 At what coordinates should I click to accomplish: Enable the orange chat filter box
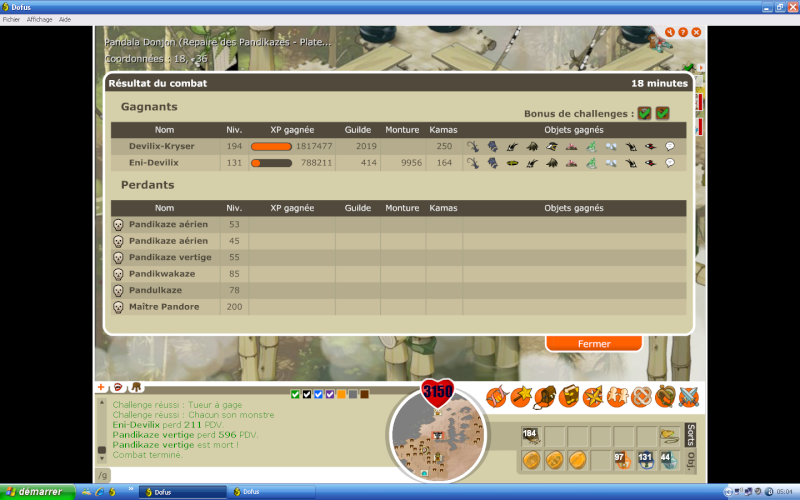coord(341,394)
